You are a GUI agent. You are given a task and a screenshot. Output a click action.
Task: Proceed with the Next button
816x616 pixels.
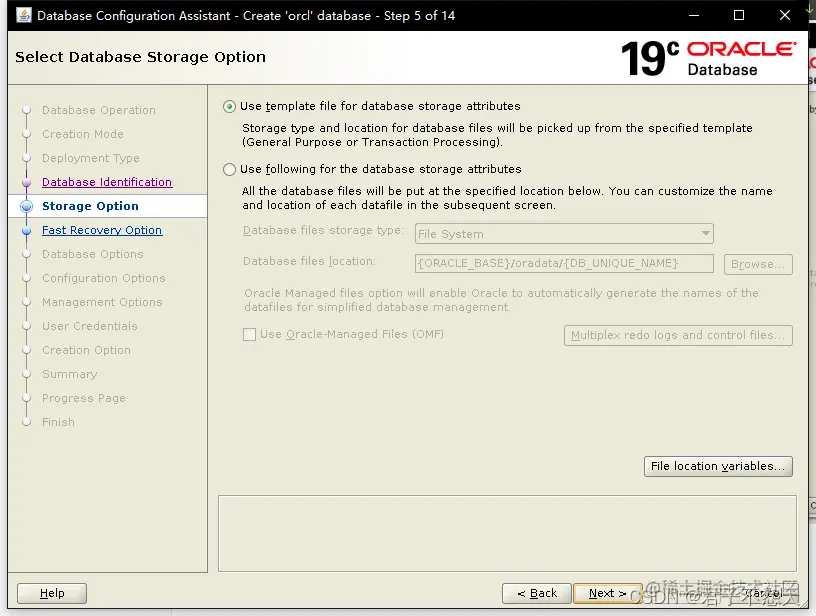click(x=607, y=593)
